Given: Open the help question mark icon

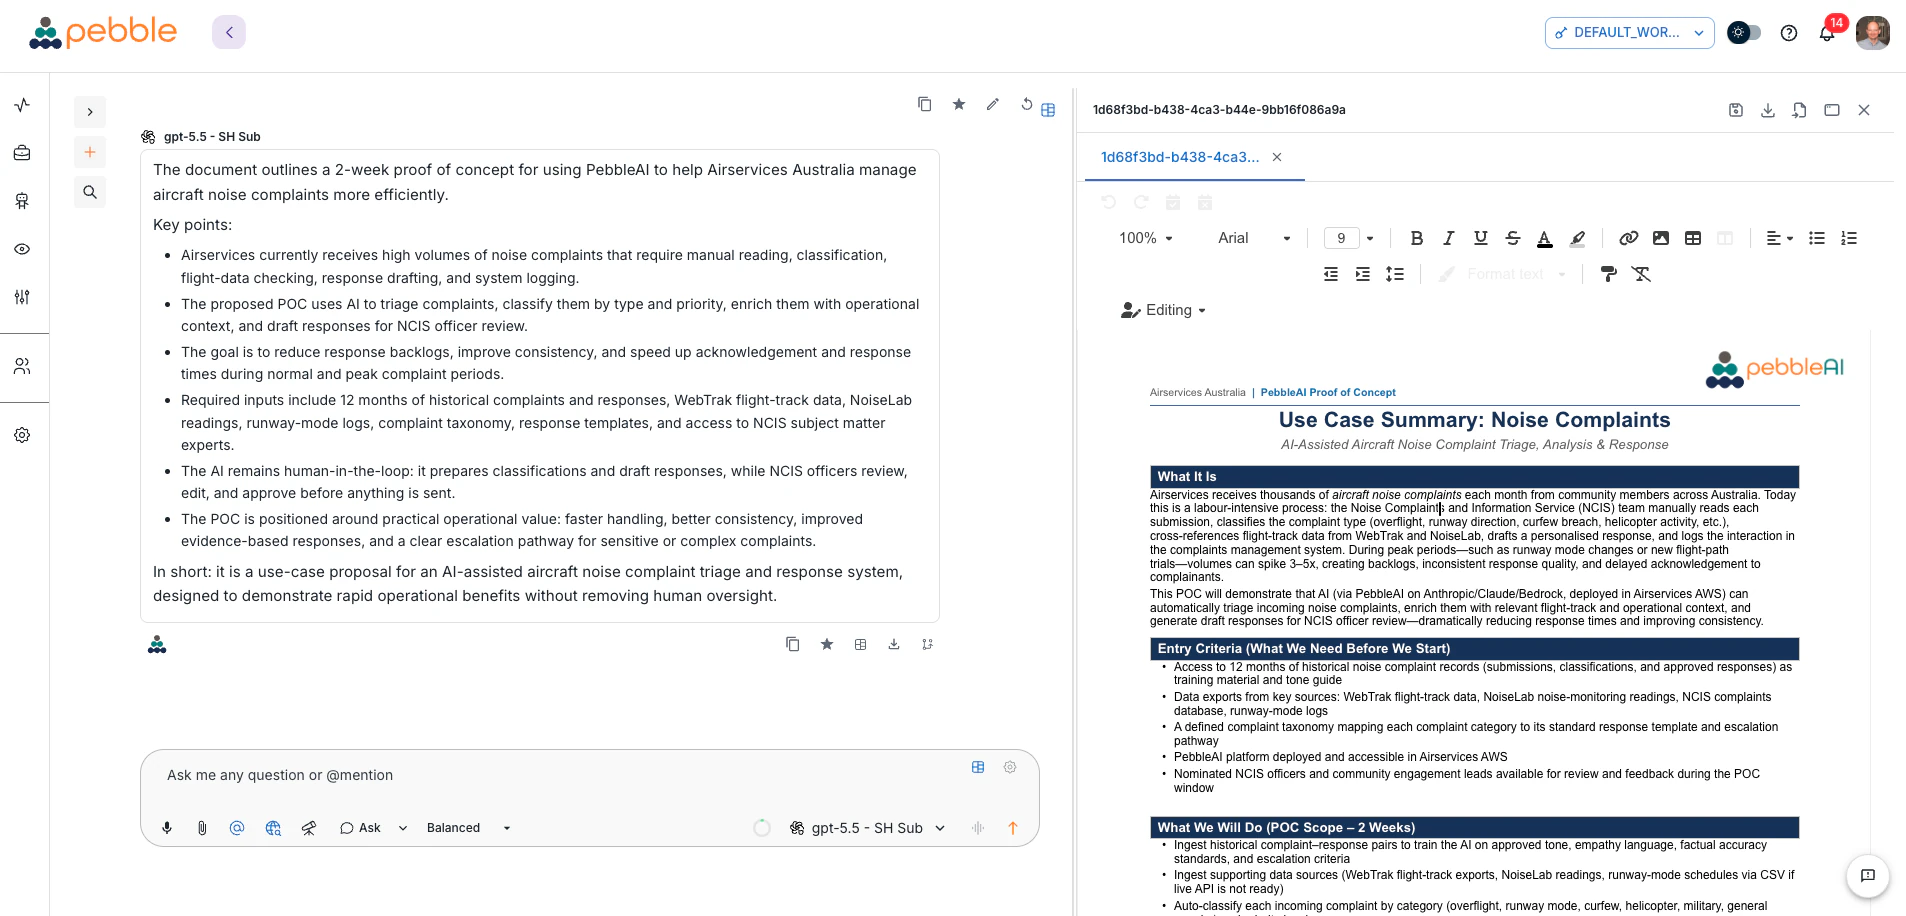Looking at the screenshot, I should pos(1789,33).
